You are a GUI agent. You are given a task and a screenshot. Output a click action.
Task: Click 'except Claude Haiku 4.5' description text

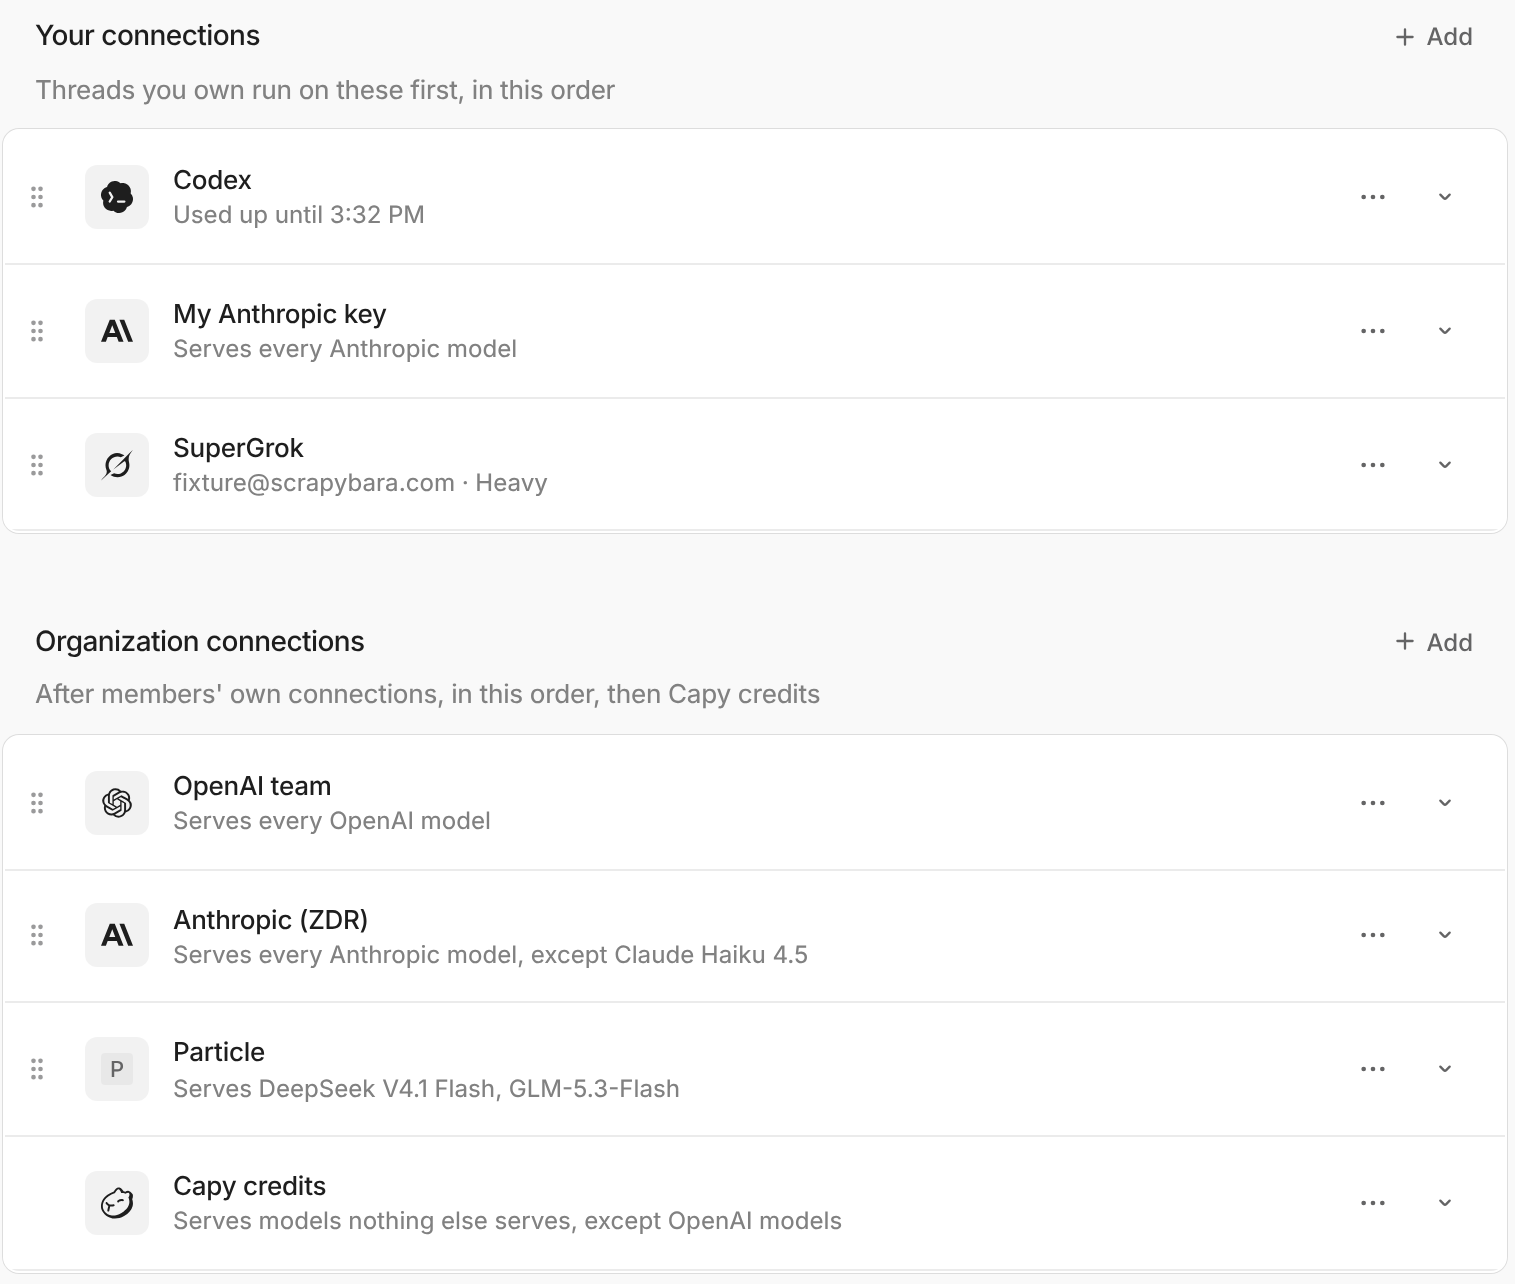(x=669, y=955)
